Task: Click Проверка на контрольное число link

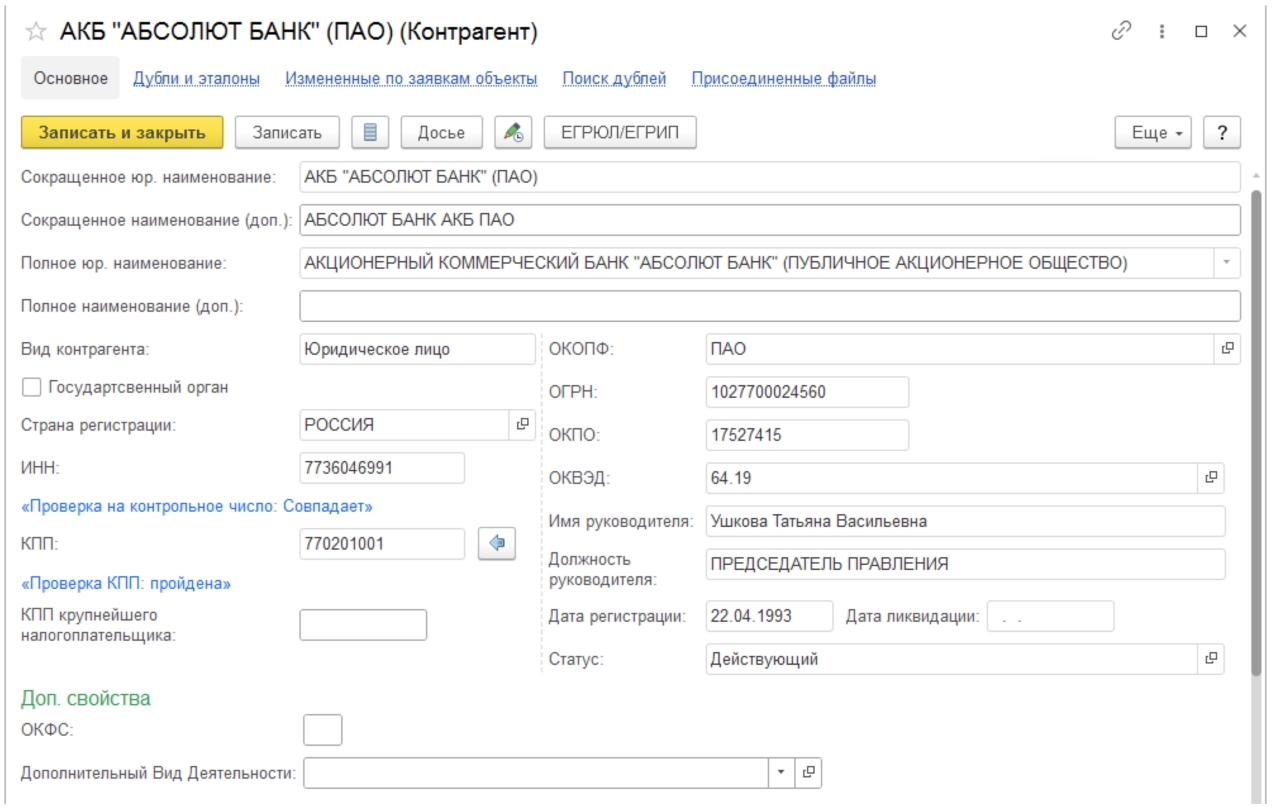Action: coord(197,507)
